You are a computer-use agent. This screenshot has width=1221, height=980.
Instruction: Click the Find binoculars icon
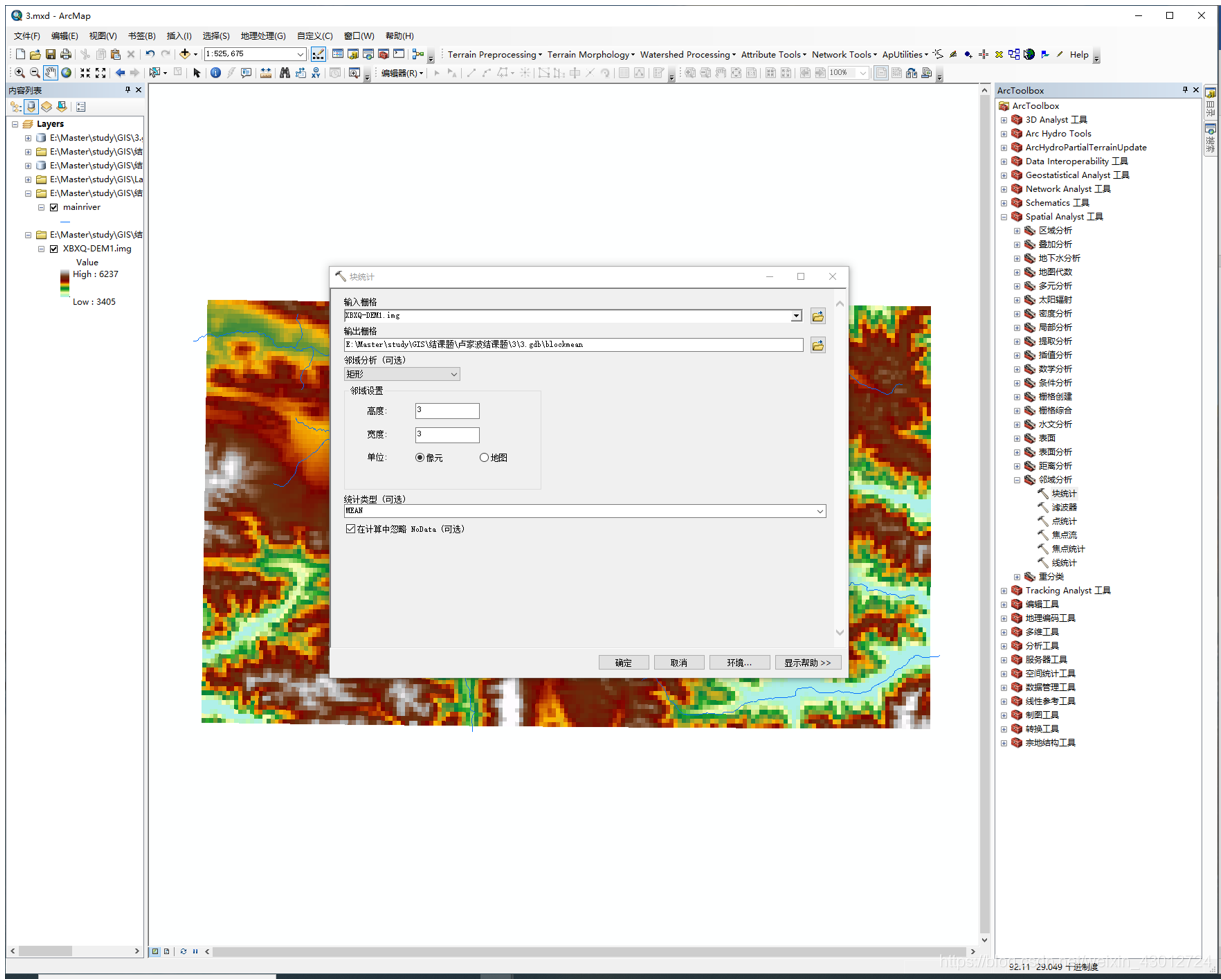285,73
